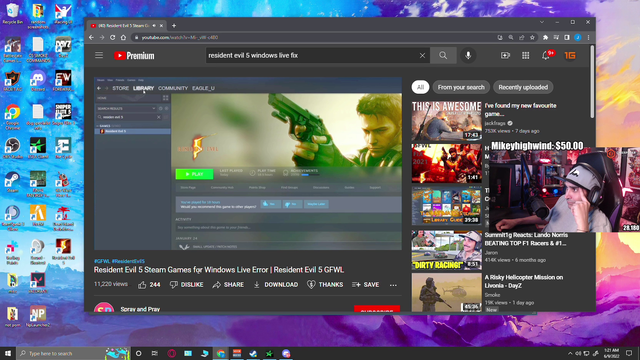Open Chrome home page button

point(123,38)
